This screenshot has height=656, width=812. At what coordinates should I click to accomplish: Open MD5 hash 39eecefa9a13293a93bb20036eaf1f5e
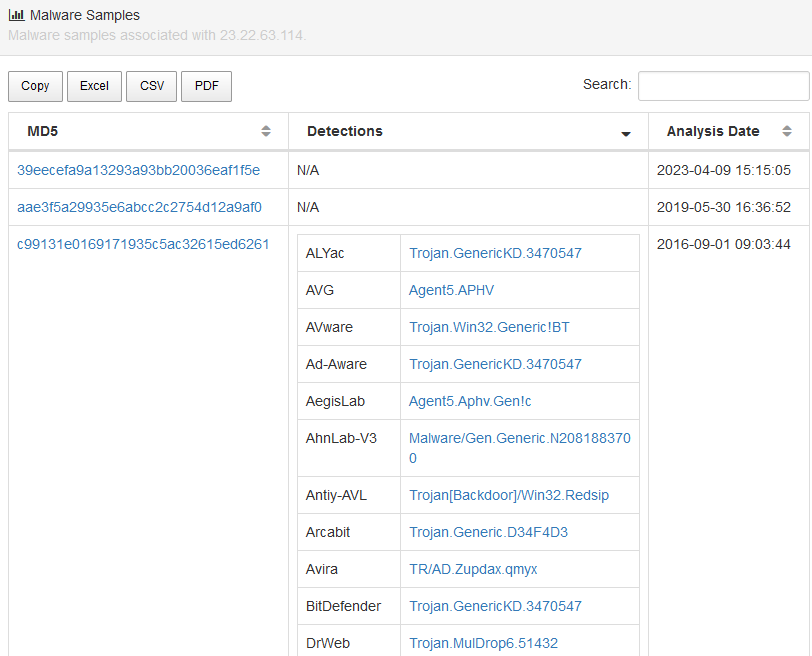138,170
